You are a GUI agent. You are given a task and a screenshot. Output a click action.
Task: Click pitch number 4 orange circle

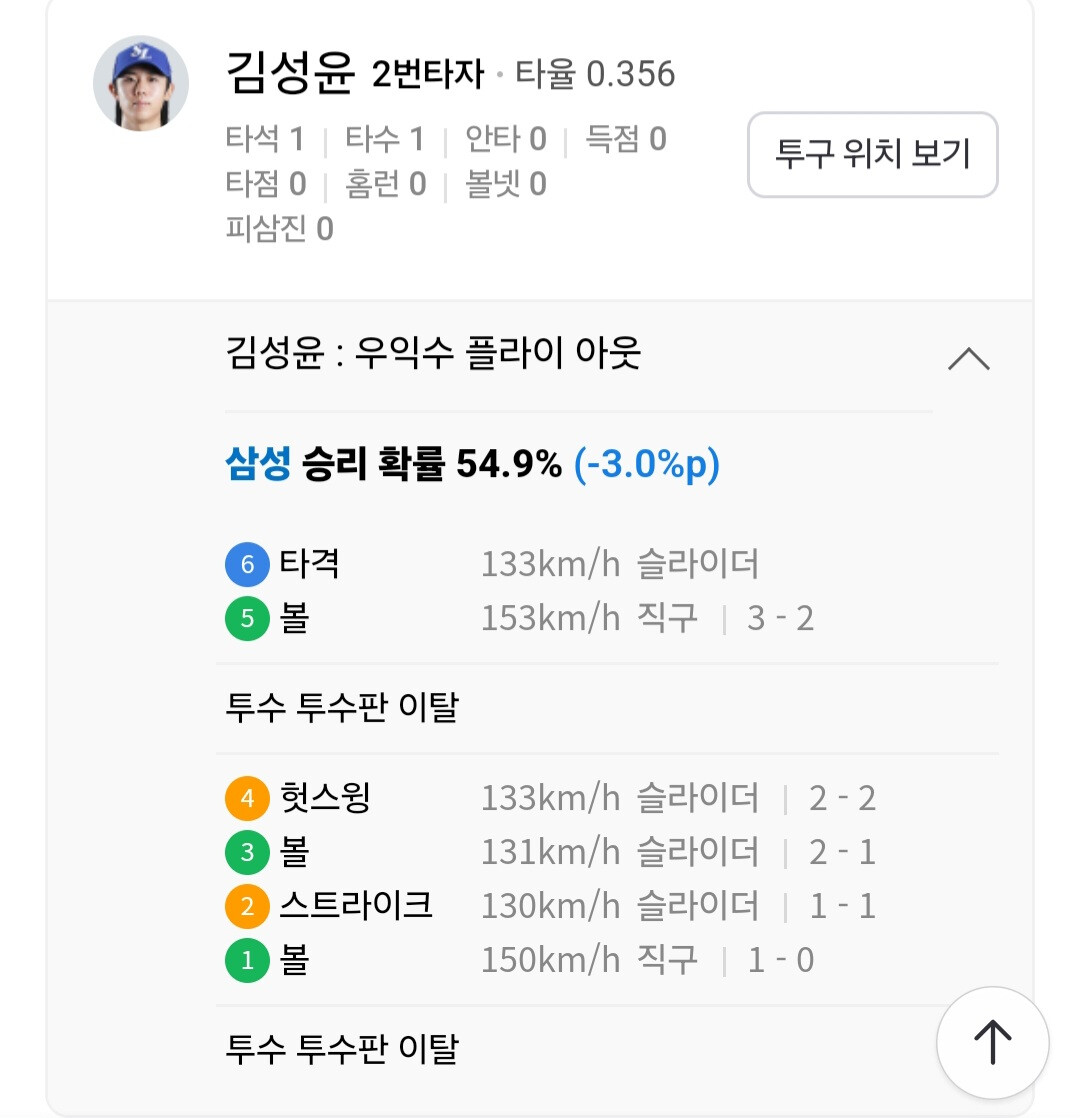click(247, 799)
